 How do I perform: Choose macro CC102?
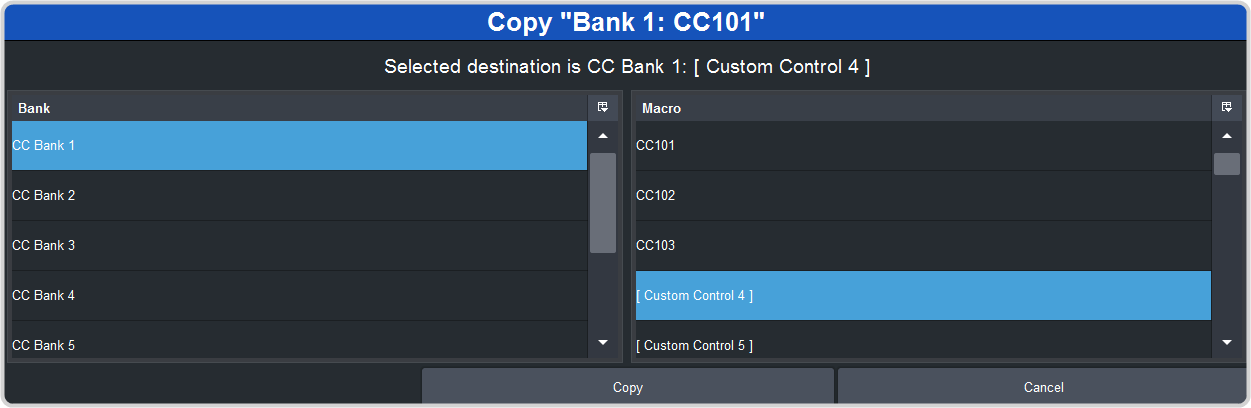pyautogui.click(x=923, y=196)
